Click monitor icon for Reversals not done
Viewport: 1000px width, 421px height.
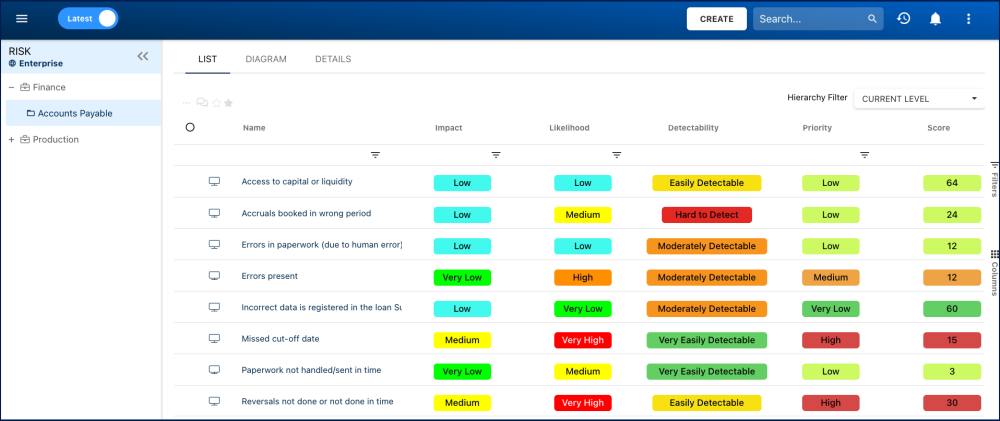[x=214, y=401]
